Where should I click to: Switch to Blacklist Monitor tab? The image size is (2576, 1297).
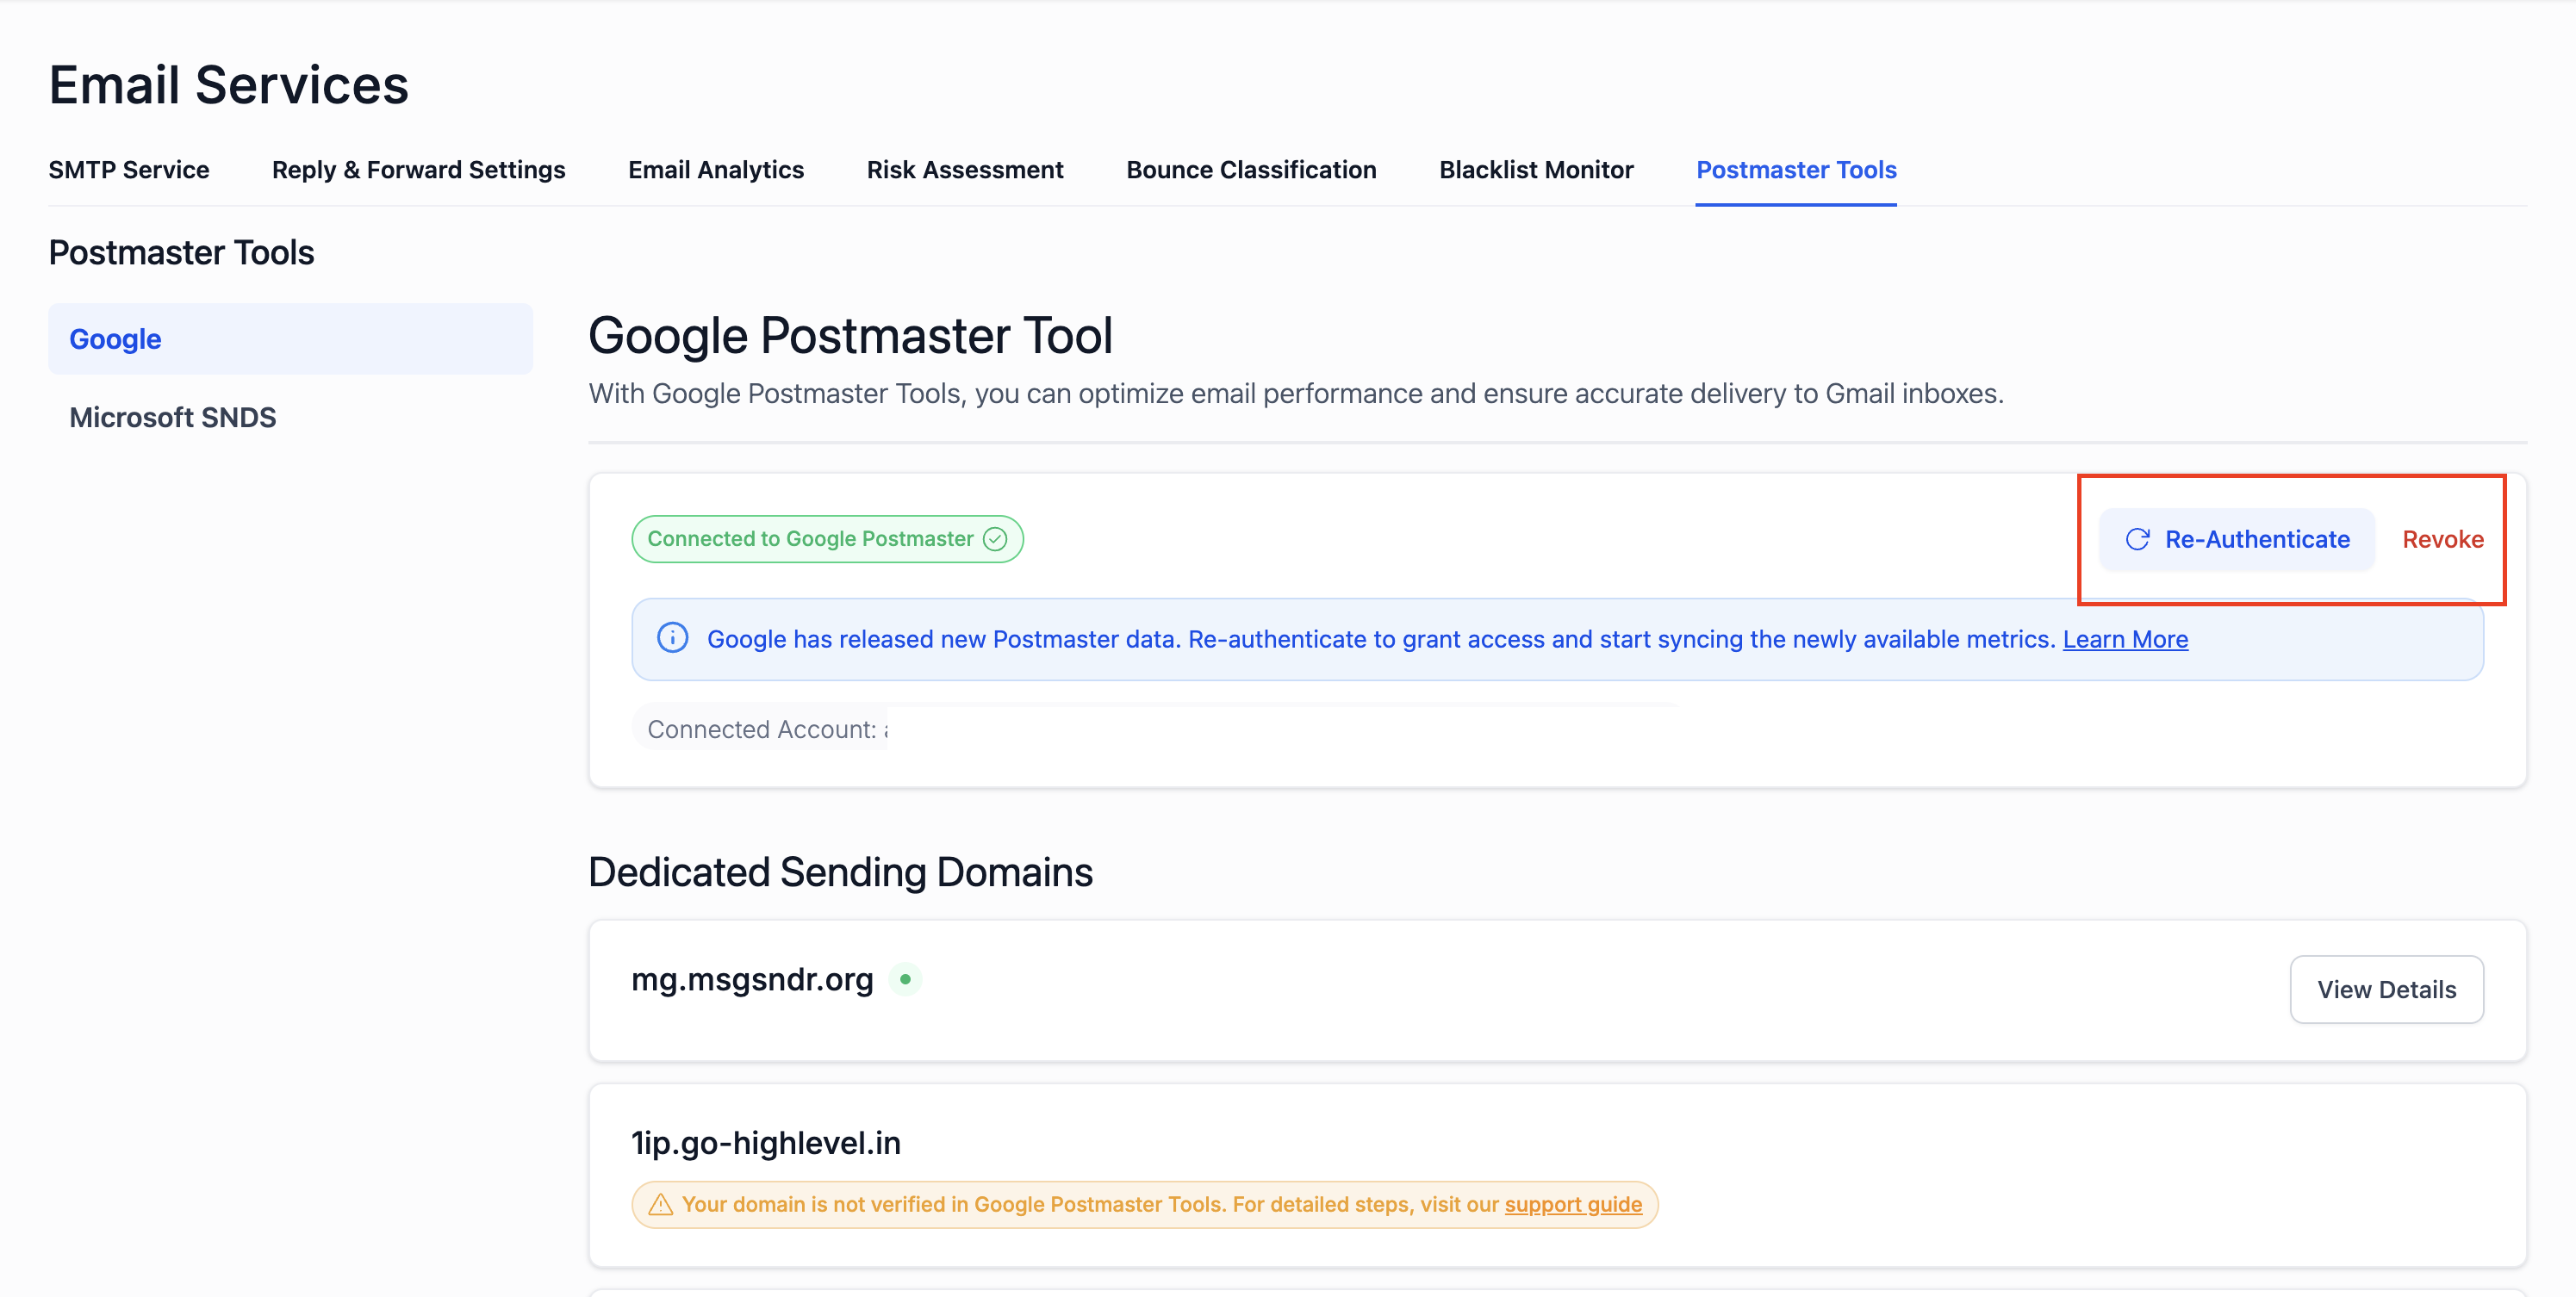pyautogui.click(x=1536, y=170)
